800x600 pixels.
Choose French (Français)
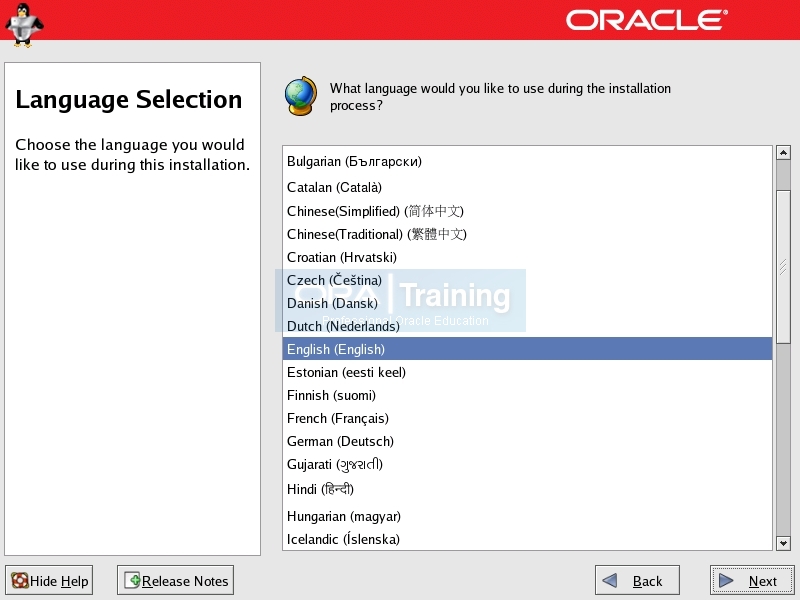click(x=527, y=418)
